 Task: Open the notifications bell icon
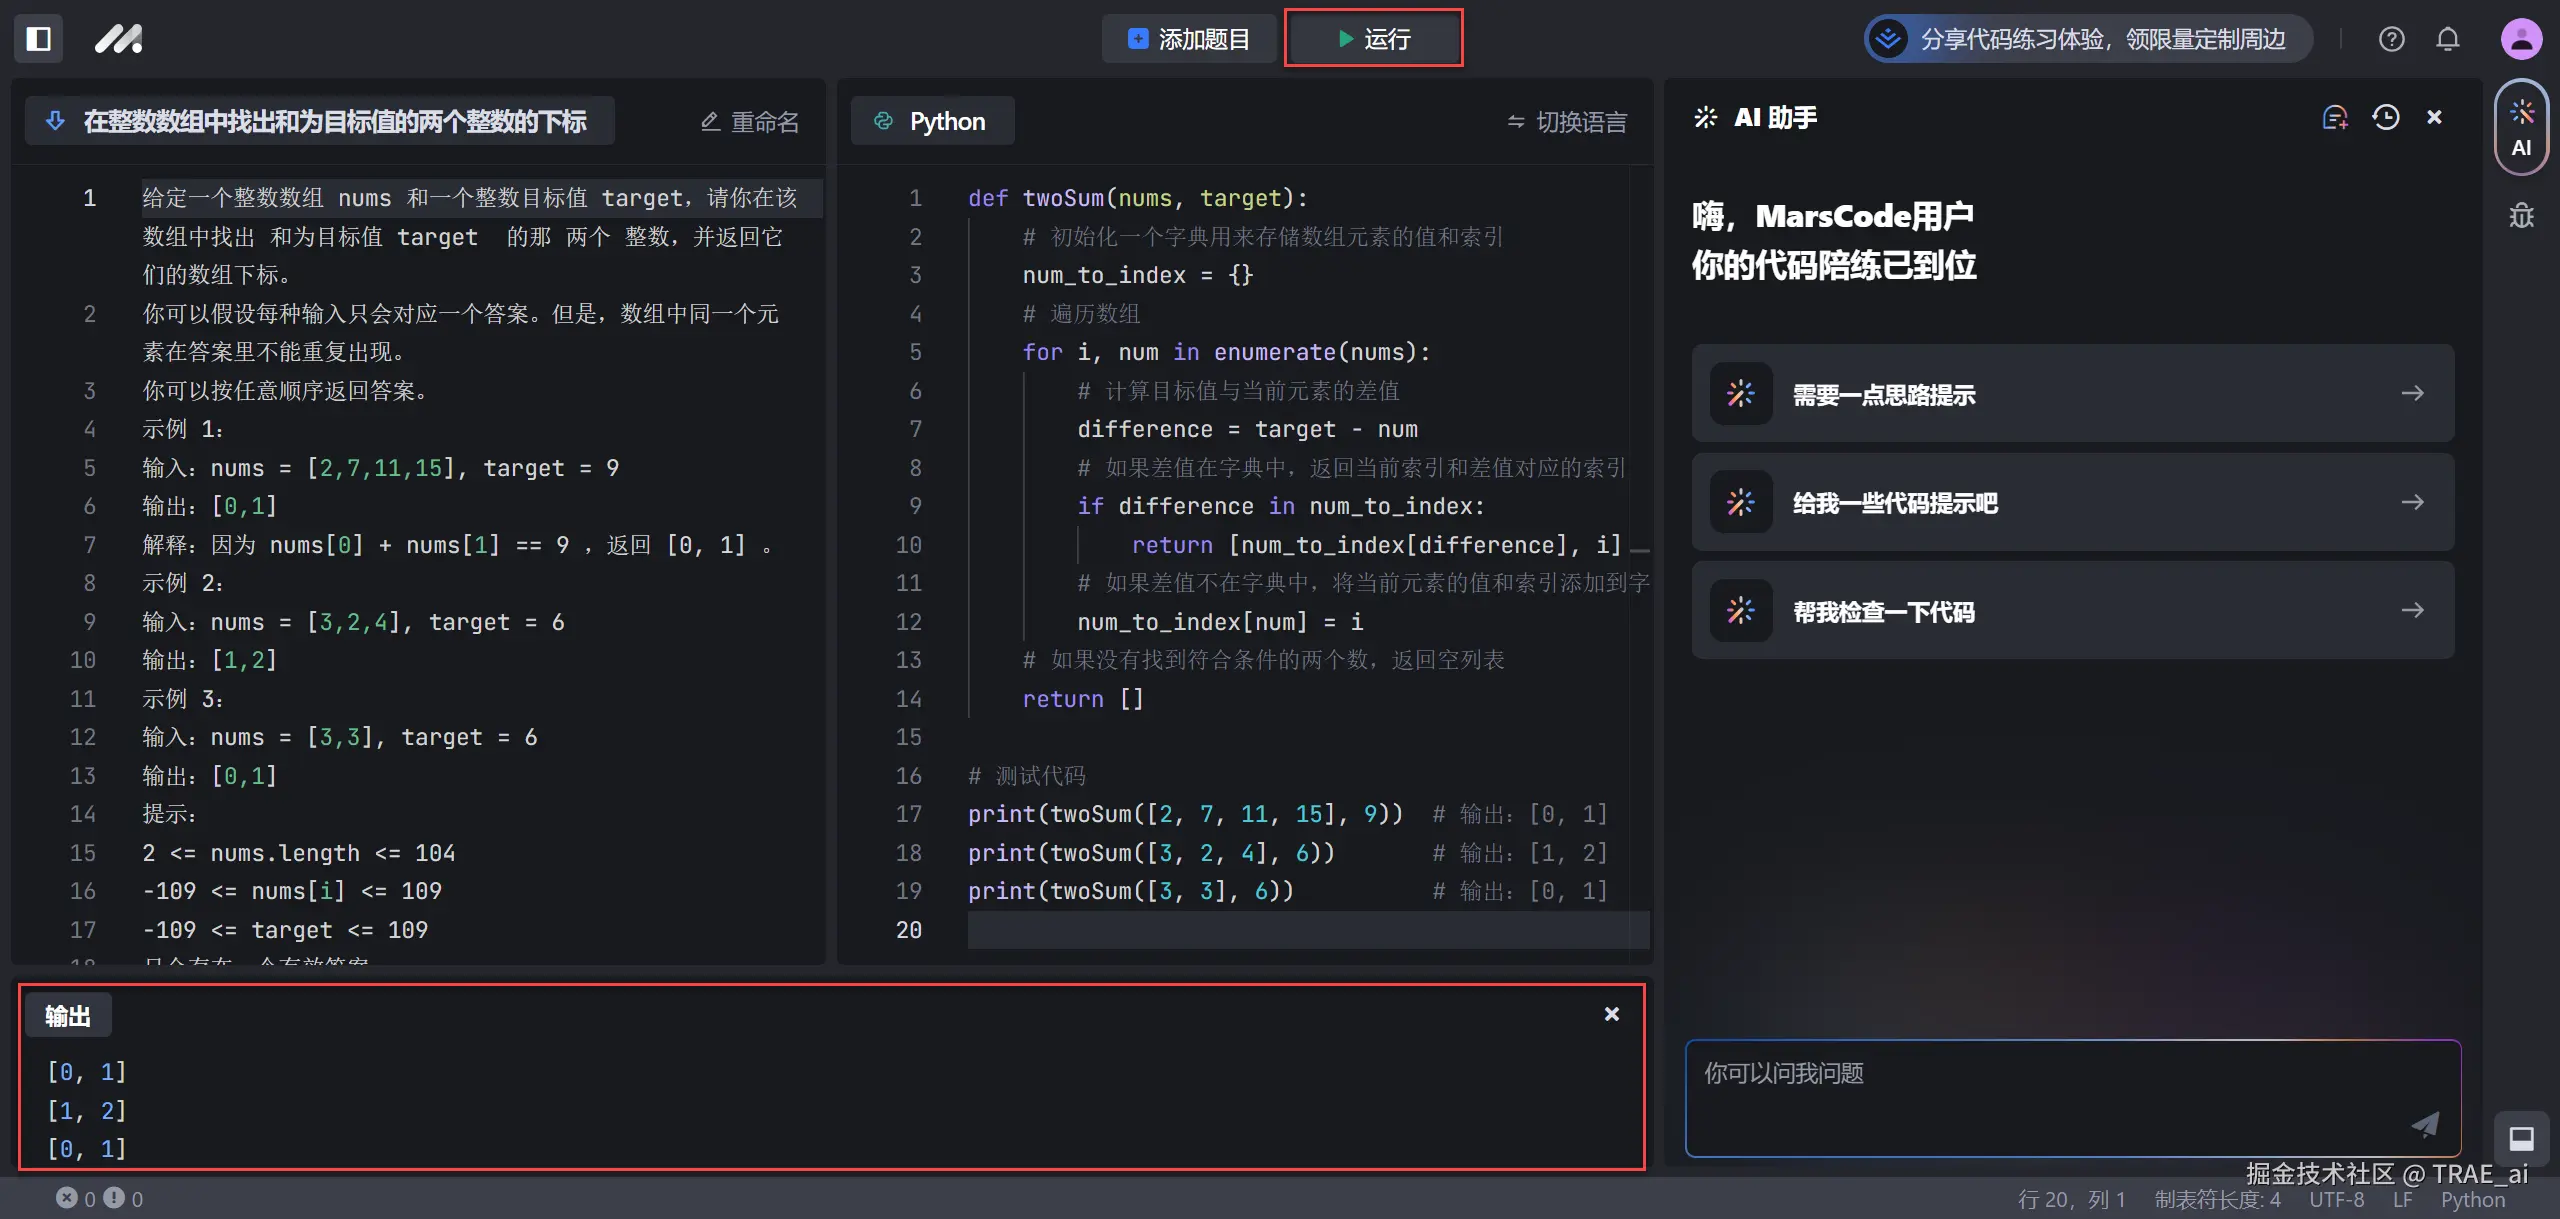tap(2447, 39)
